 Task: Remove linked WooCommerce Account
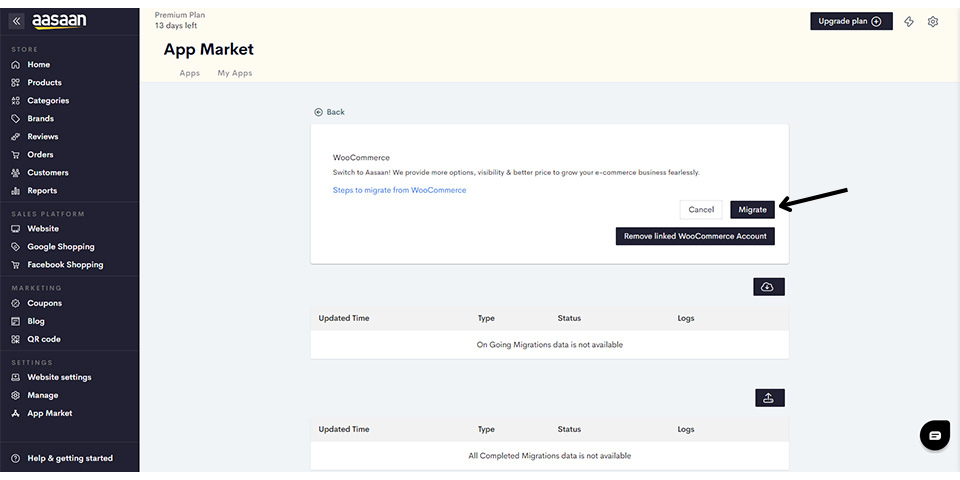(x=695, y=236)
